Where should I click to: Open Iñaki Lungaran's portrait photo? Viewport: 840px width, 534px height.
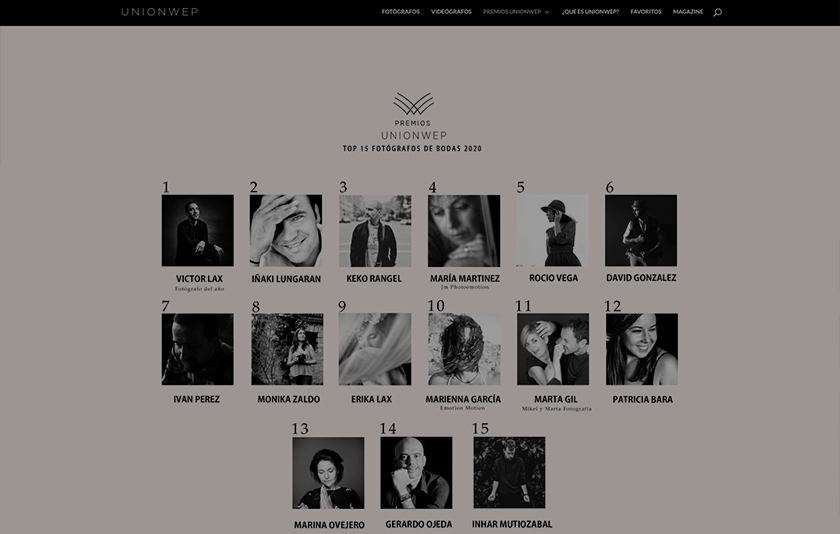(x=286, y=230)
